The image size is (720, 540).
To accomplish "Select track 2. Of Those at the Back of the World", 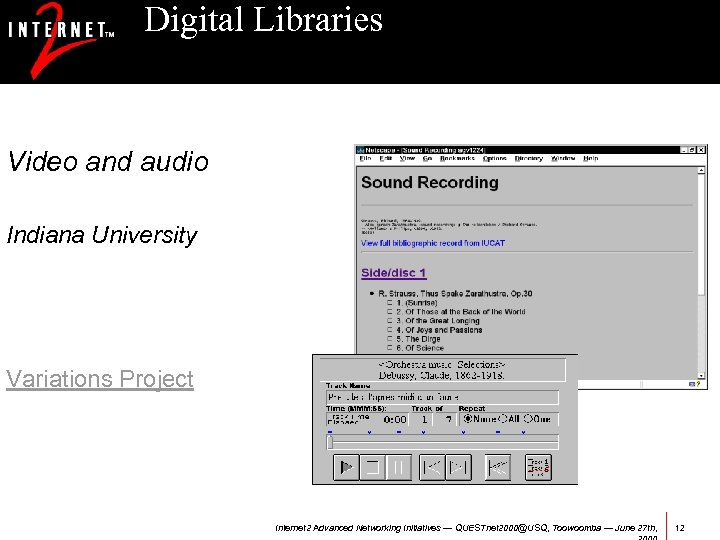I will coord(461,312).
